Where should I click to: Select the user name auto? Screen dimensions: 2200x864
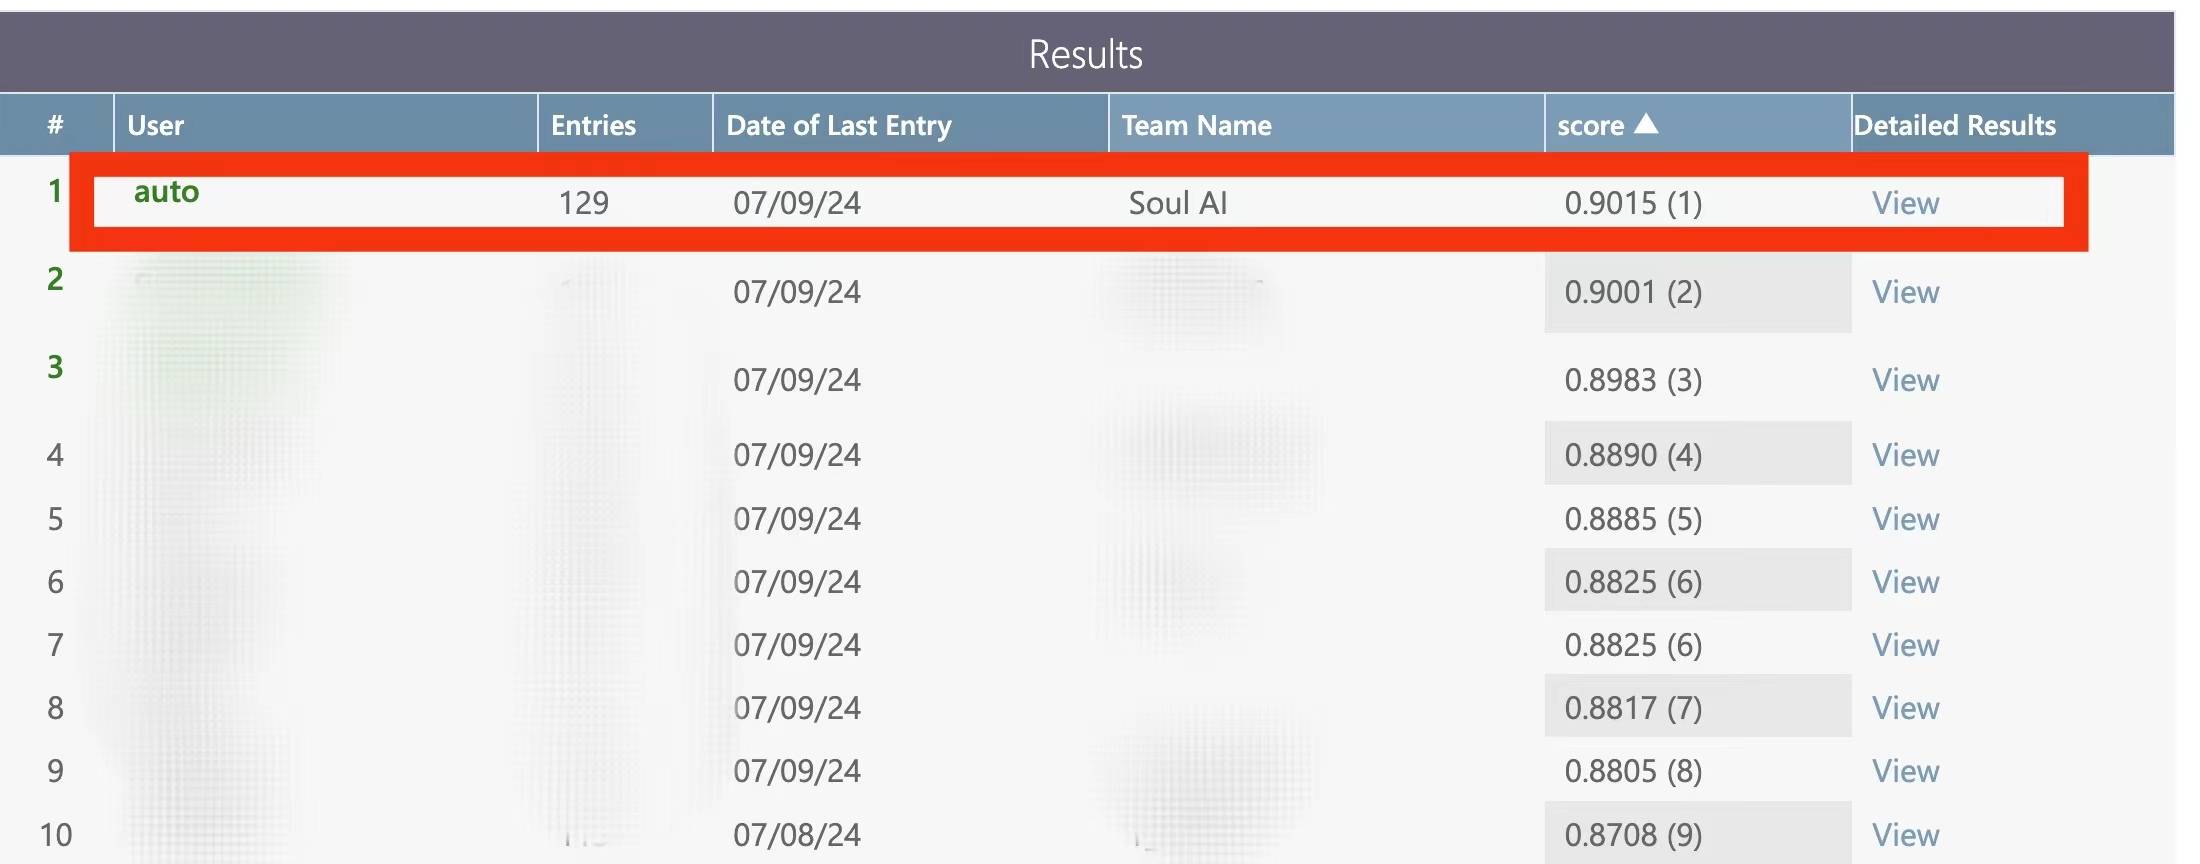(x=166, y=191)
